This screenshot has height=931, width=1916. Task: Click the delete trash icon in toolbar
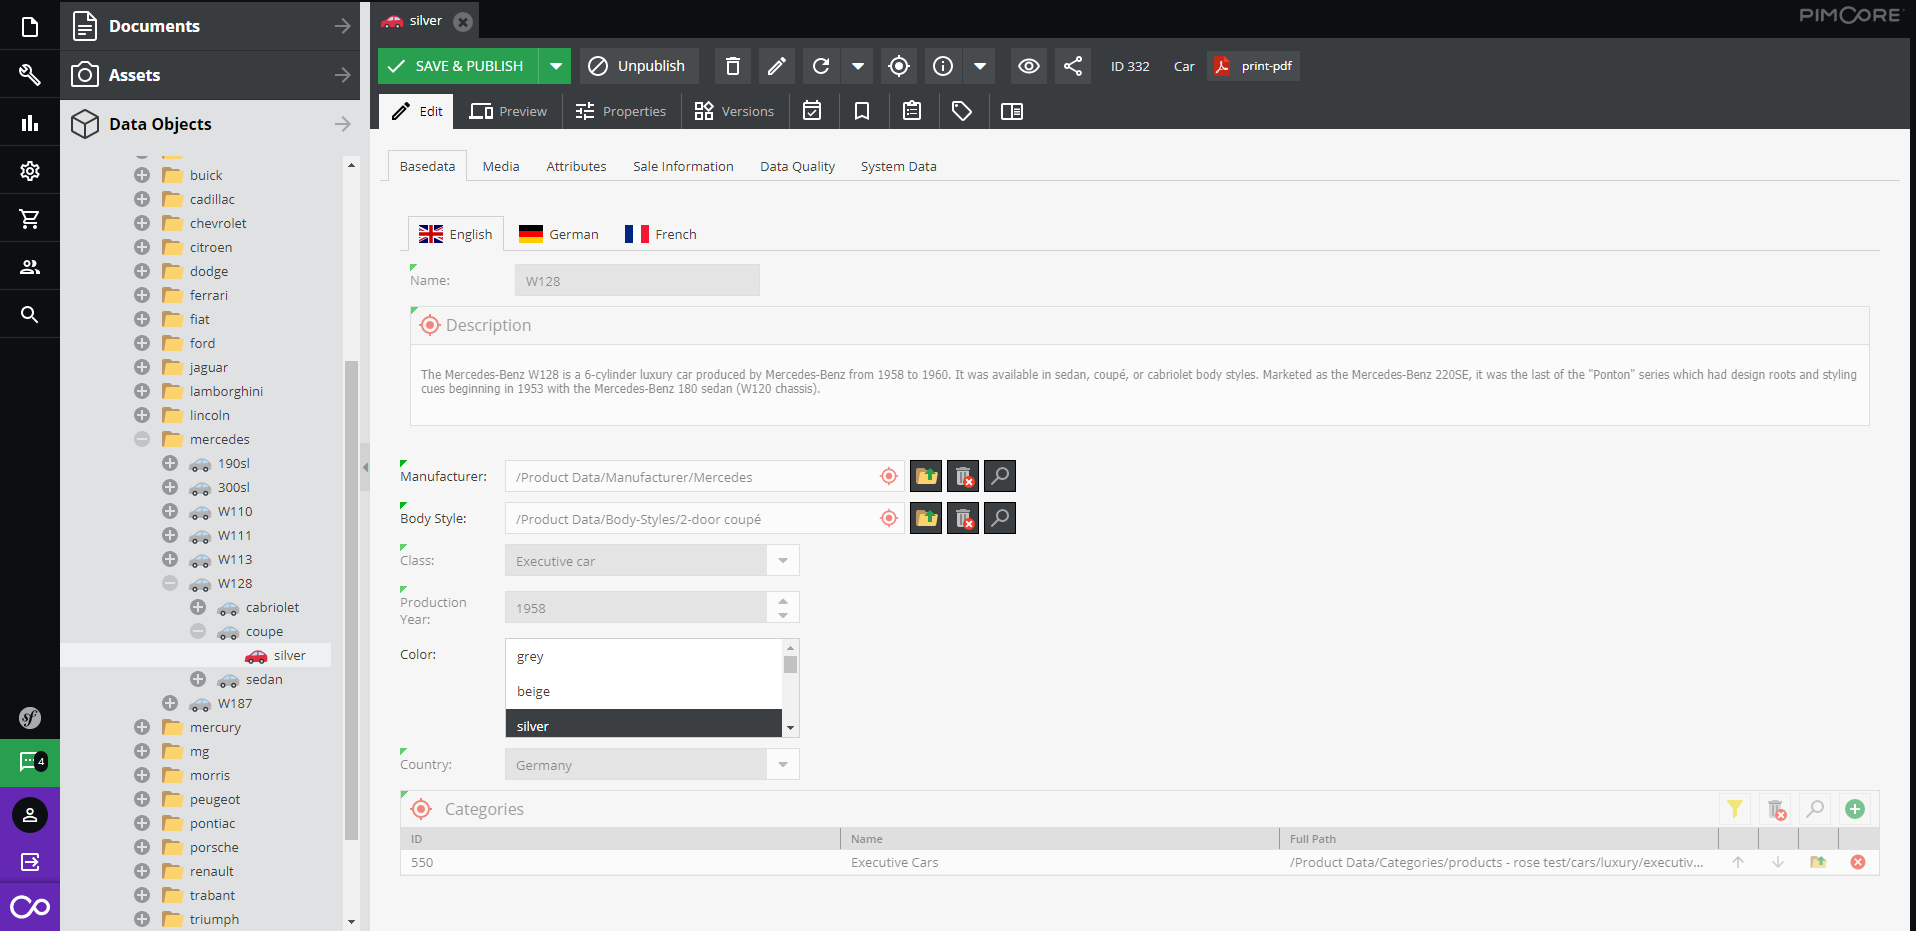pyautogui.click(x=733, y=66)
